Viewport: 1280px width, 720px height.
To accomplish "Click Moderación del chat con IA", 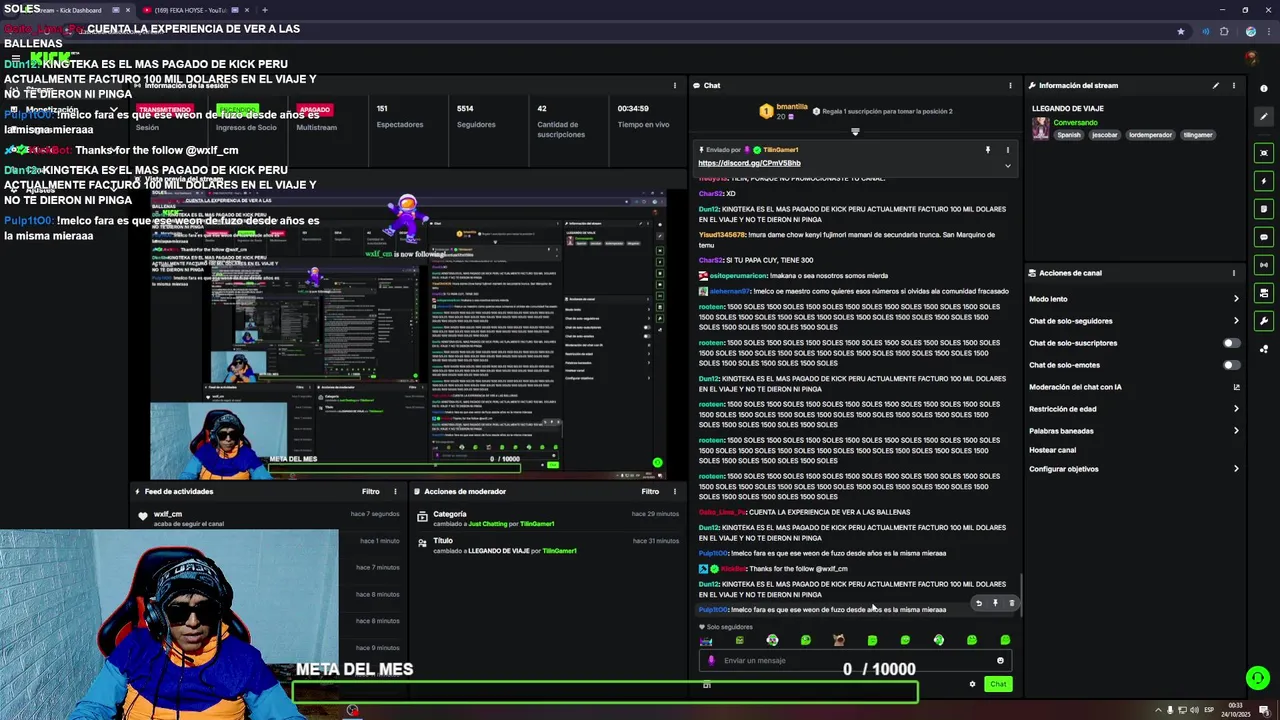I will pos(1075,387).
